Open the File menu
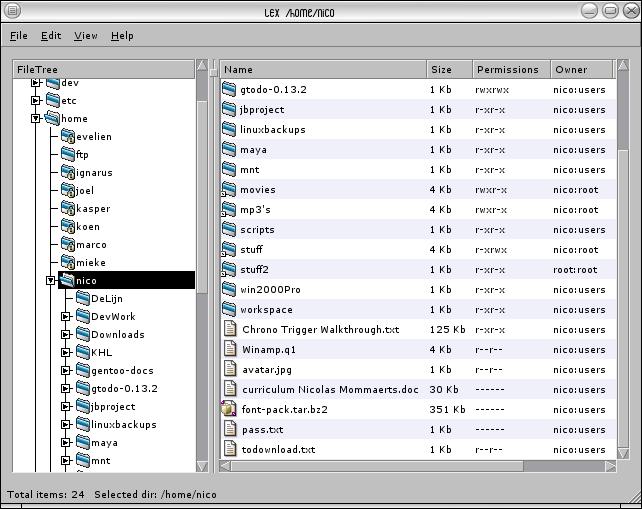The width and height of the screenshot is (642, 509). pos(19,36)
